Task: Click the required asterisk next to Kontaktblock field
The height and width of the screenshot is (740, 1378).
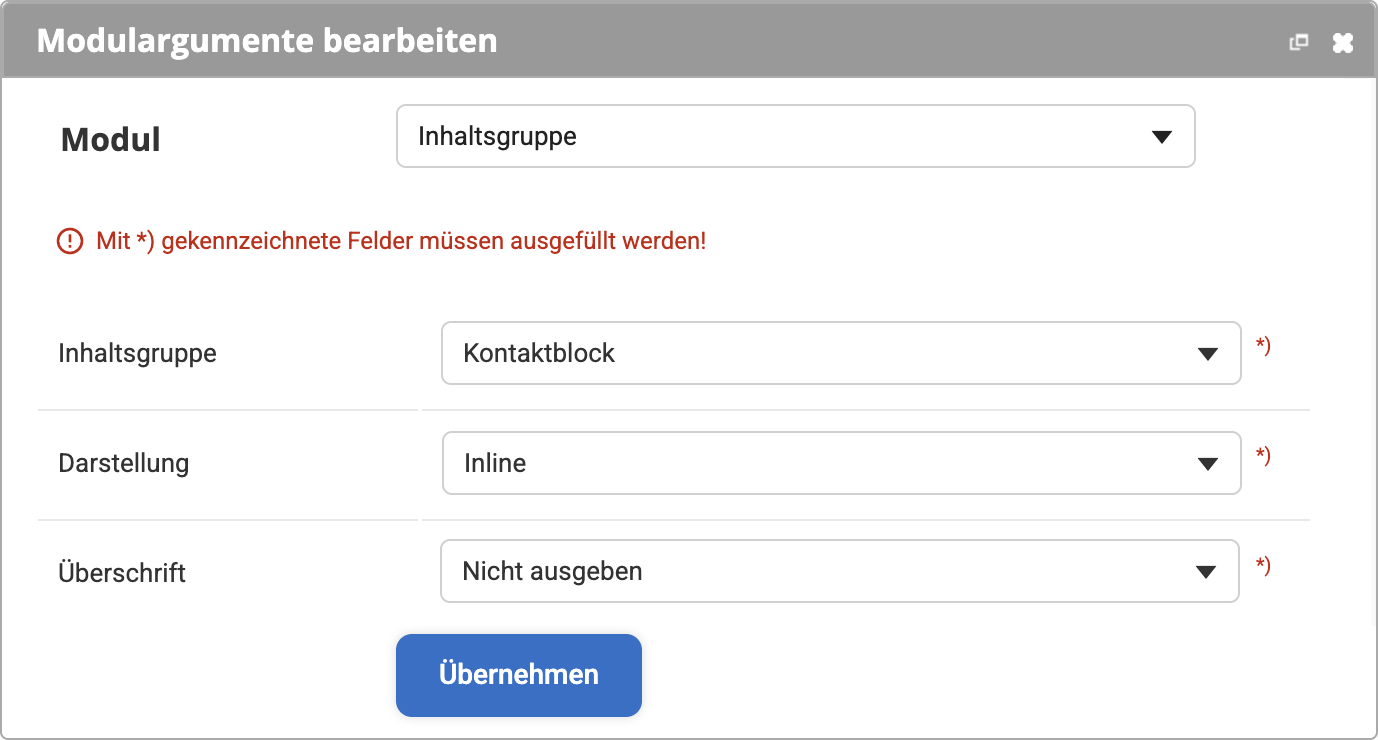Action: [1263, 346]
